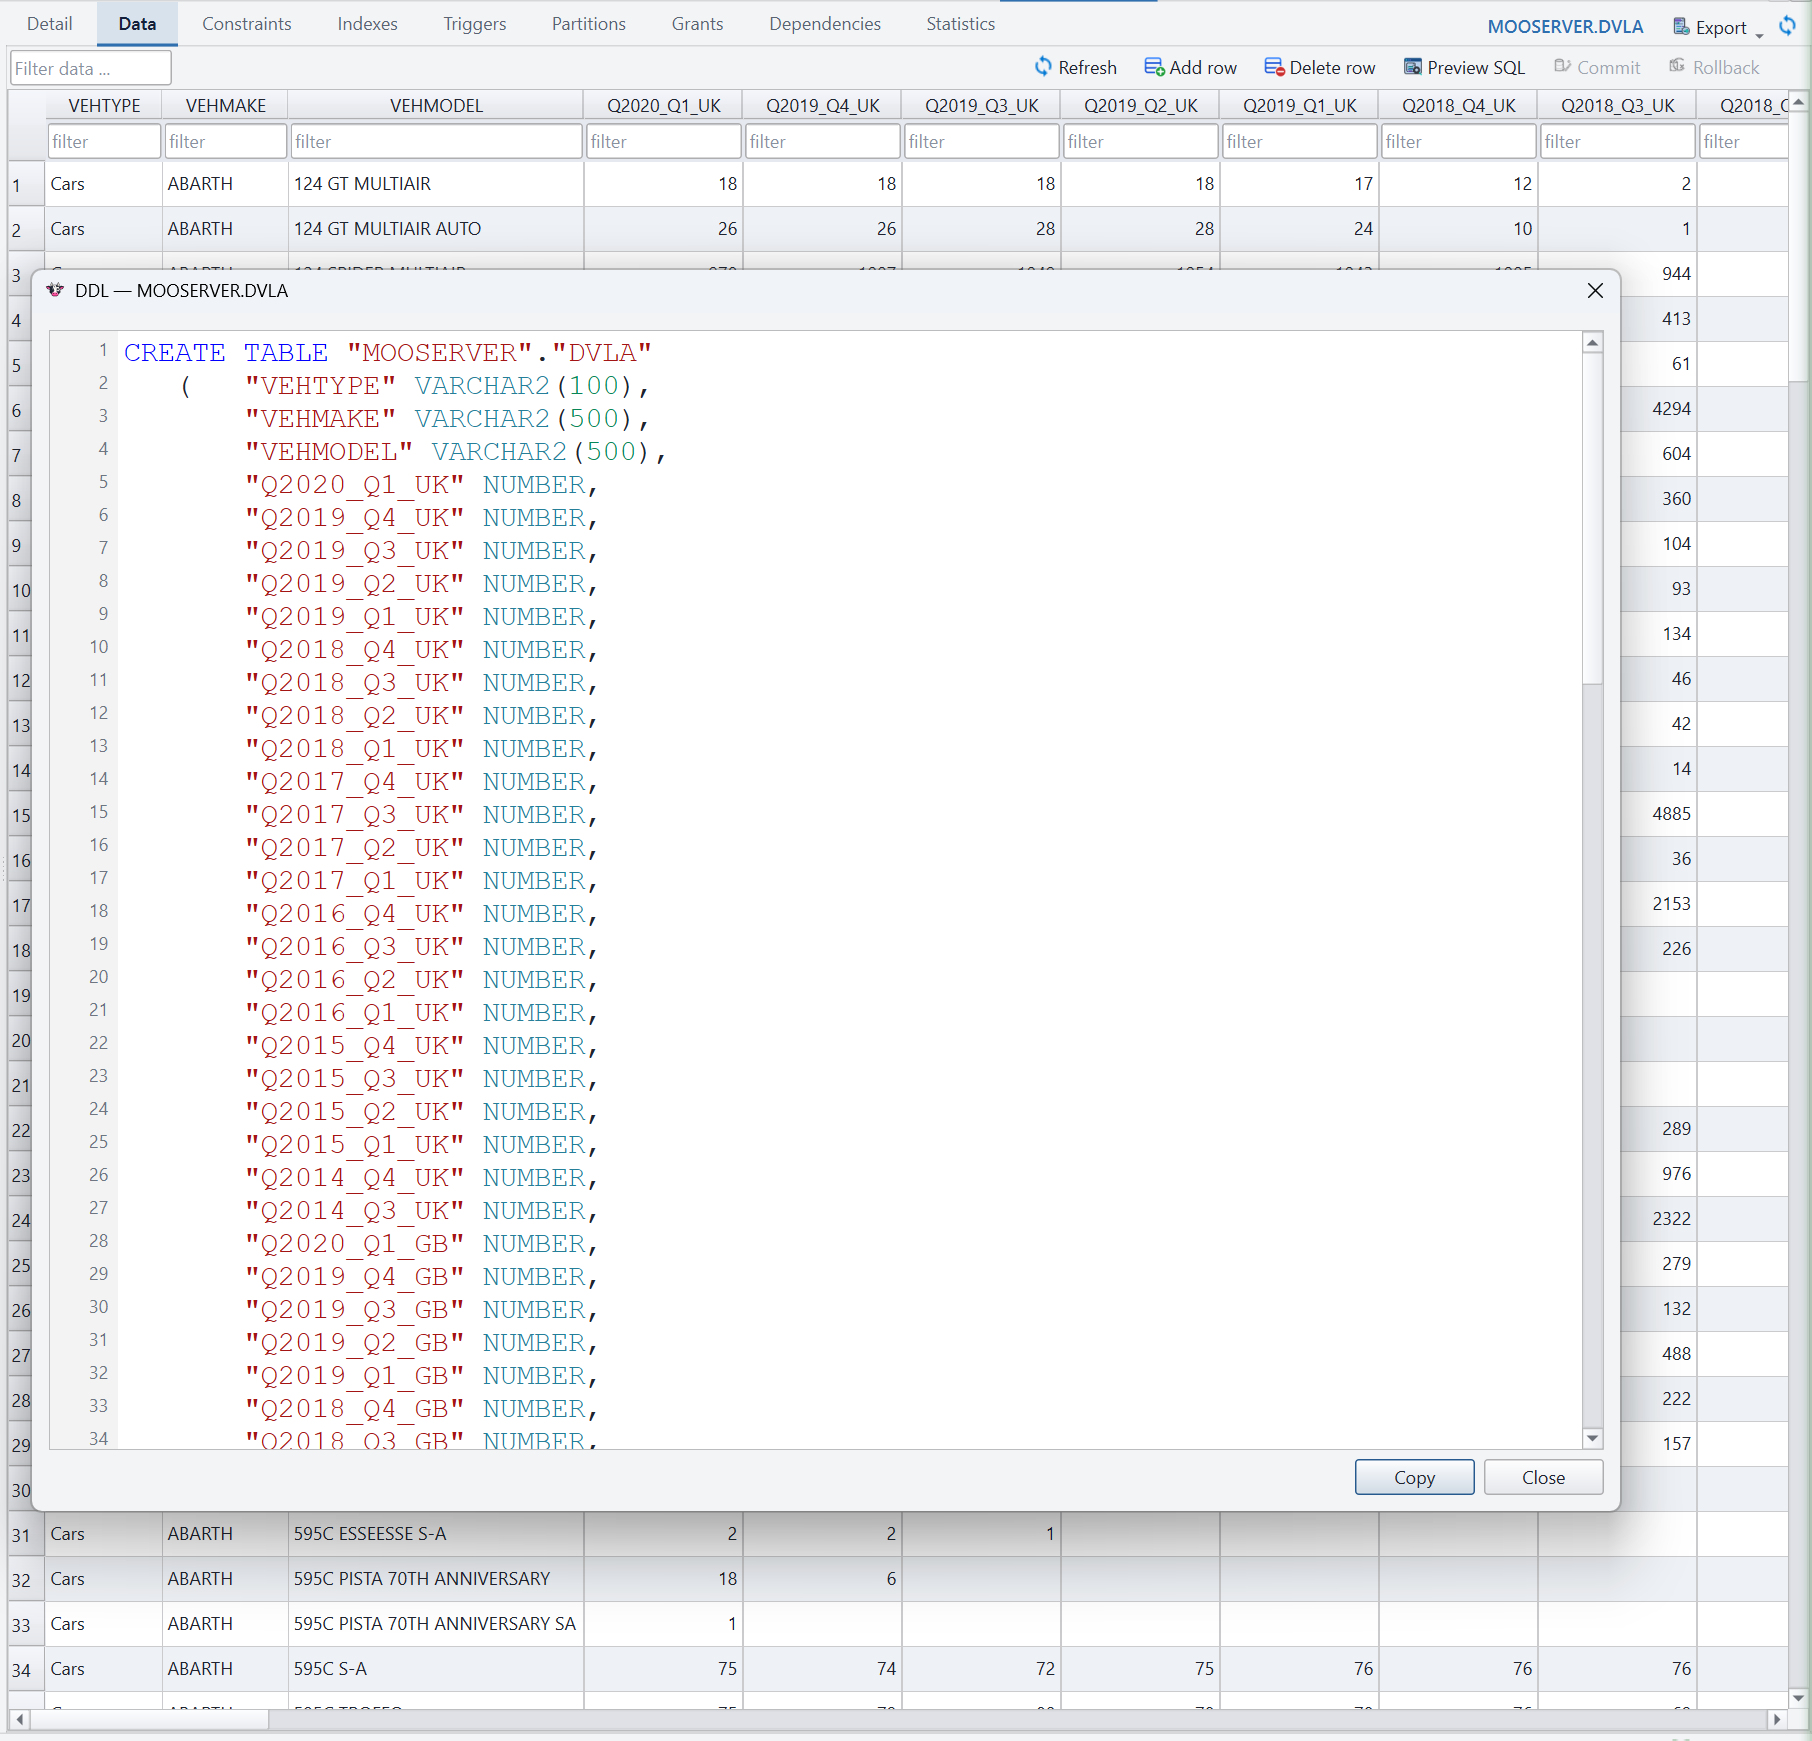Screen dimensions: 1812x1741
Task: Click the DDL editor scroll down arrow
Action: pyautogui.click(x=1592, y=1438)
